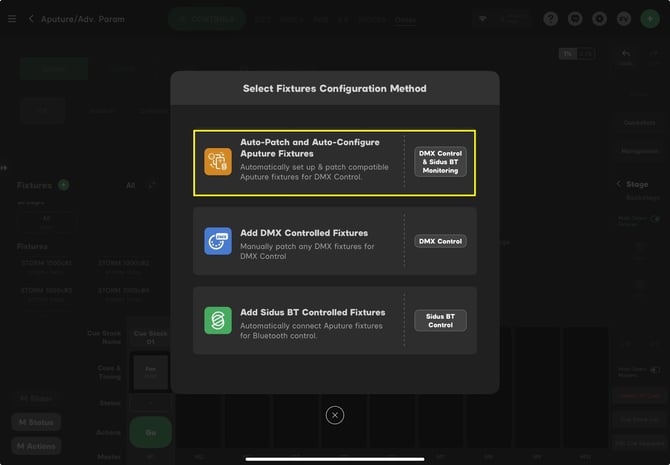The height and width of the screenshot is (465, 670).
Task: Click the undo arrow icon behind dialog
Action: 626,56
